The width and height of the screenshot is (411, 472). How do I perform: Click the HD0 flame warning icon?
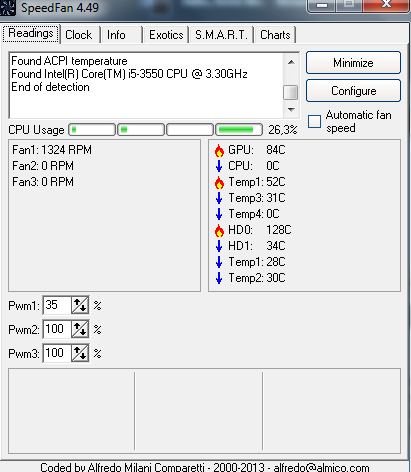(x=219, y=230)
